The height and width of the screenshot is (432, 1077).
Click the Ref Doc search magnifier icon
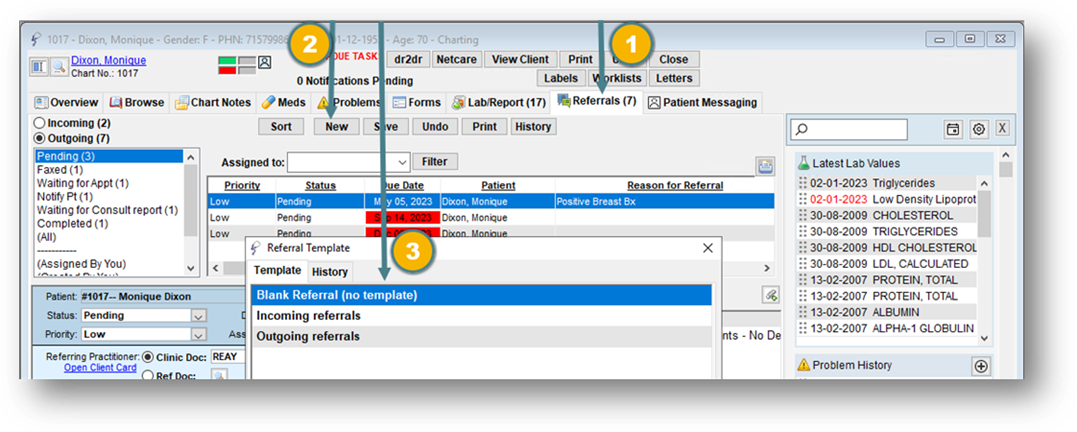(219, 375)
